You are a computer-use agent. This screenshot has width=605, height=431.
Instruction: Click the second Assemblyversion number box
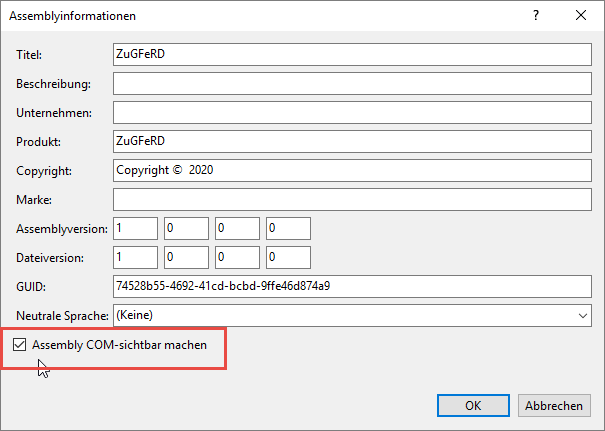click(185, 228)
